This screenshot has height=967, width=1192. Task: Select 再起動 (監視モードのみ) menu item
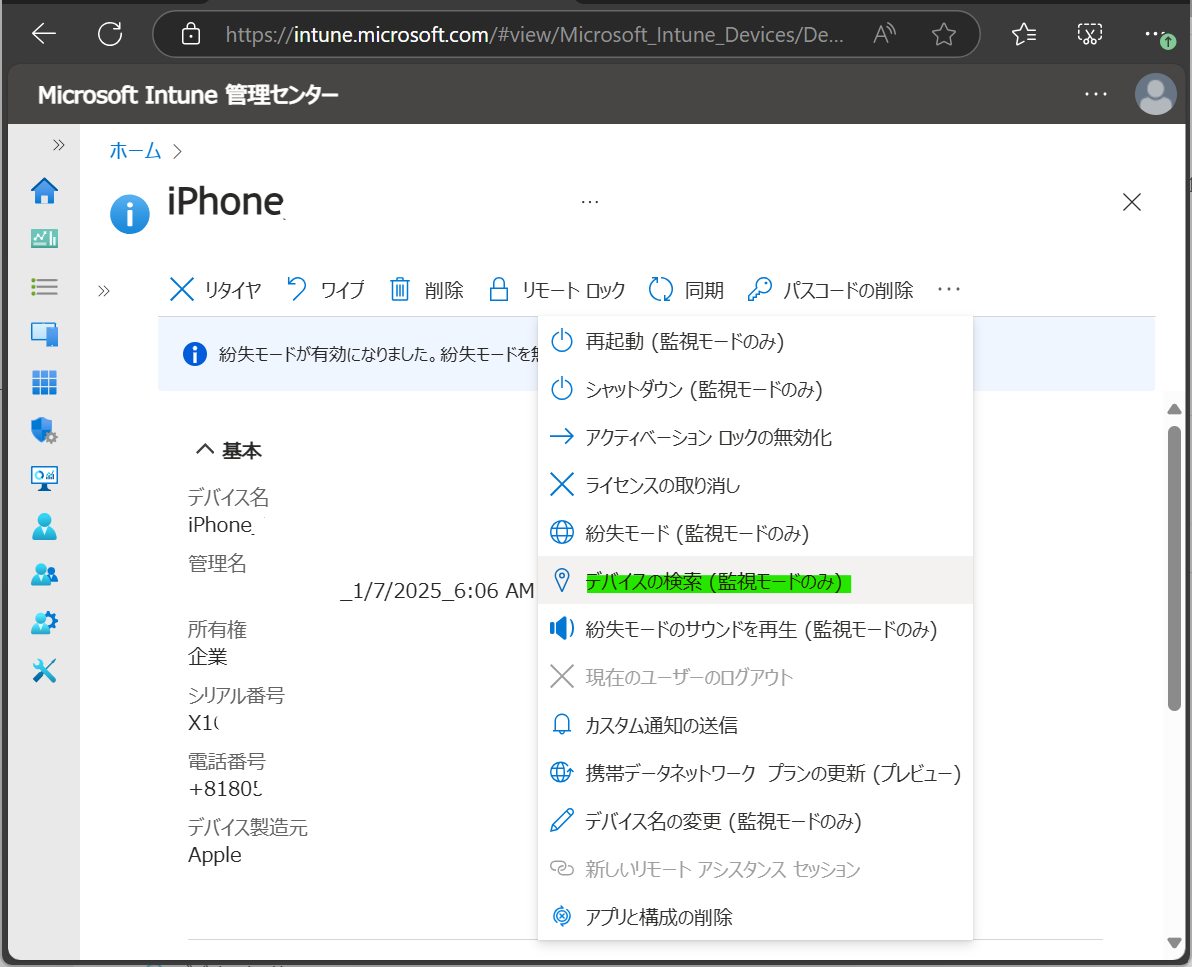click(x=755, y=341)
